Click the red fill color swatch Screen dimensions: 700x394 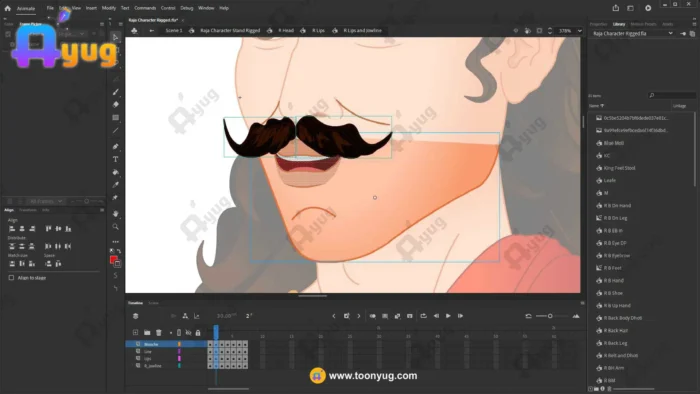pos(113,260)
